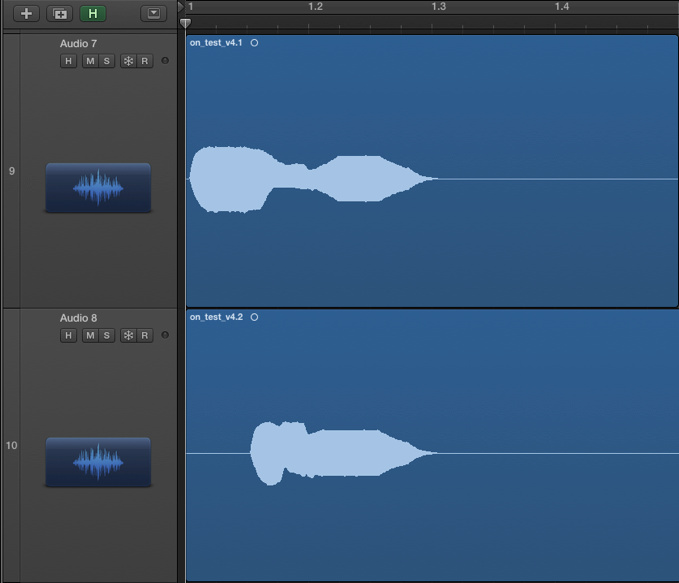Click the on_test_v4.2 region name
Screen dimensions: 679x583
[216, 317]
